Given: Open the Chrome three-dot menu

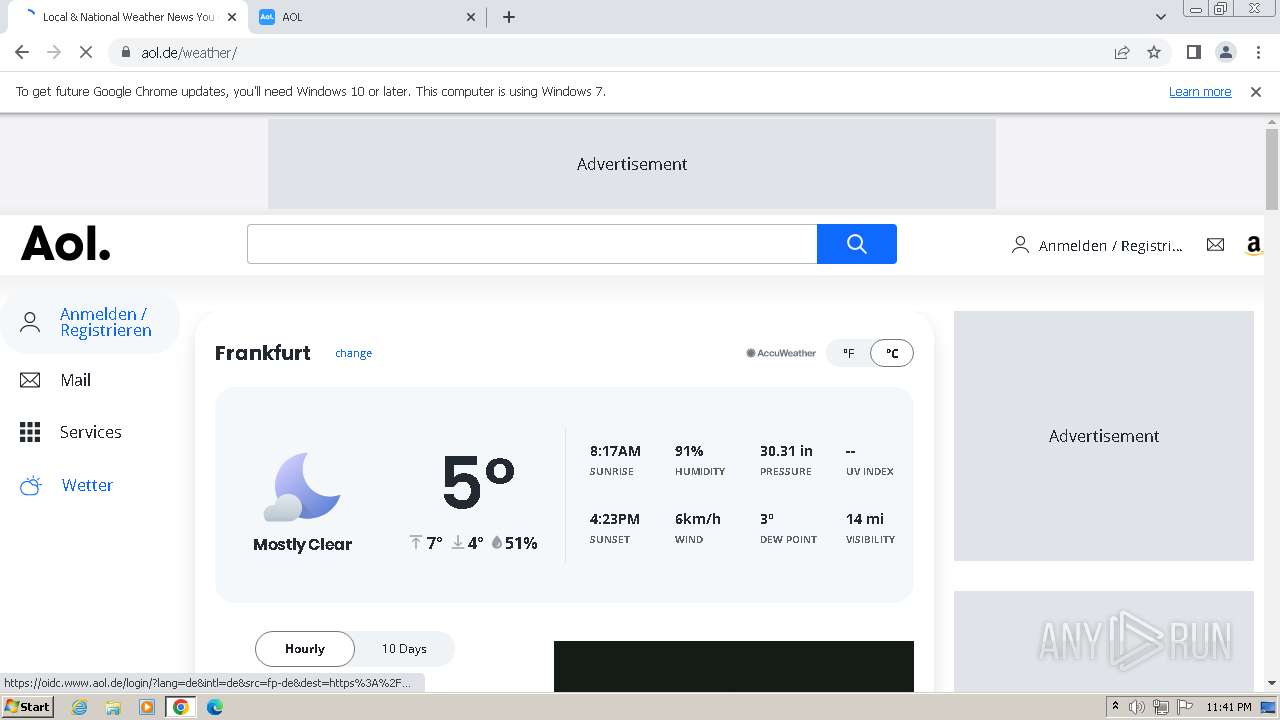Looking at the screenshot, I should (1258, 52).
